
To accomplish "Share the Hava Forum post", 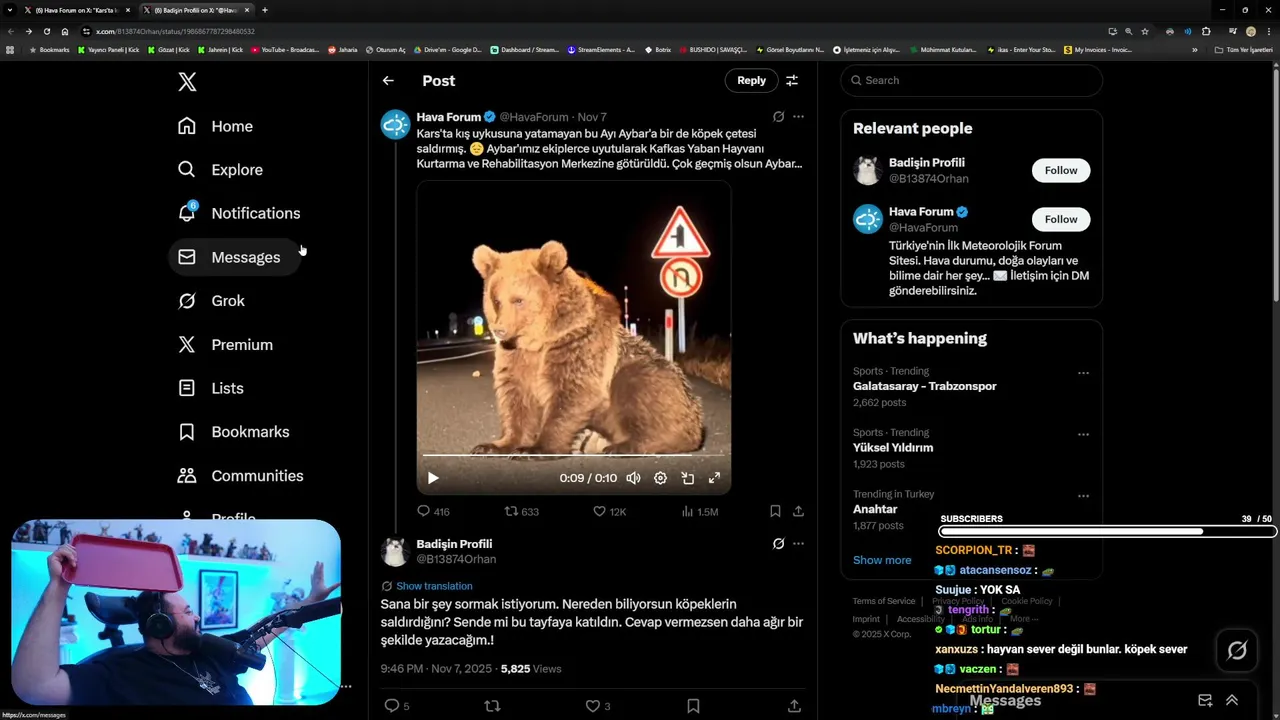I will (x=798, y=511).
